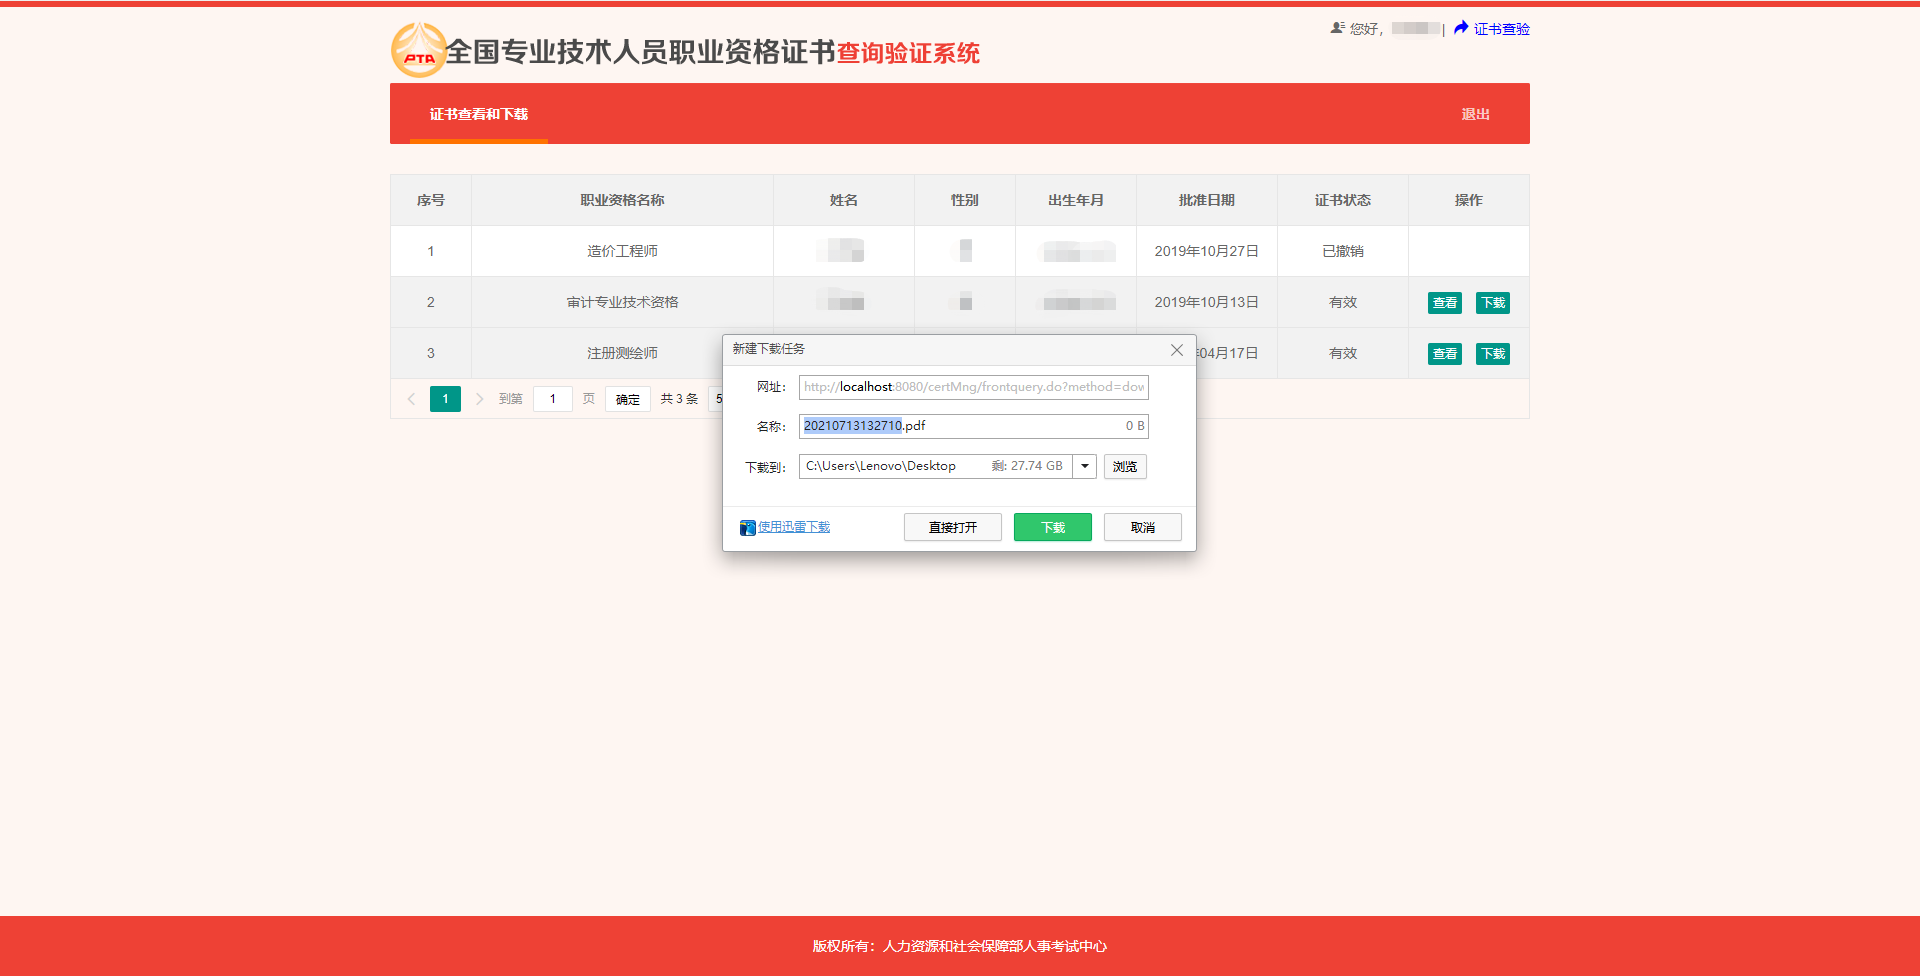The width and height of the screenshot is (1920, 976).
Task: Click the 直接打开 button
Action: click(952, 528)
